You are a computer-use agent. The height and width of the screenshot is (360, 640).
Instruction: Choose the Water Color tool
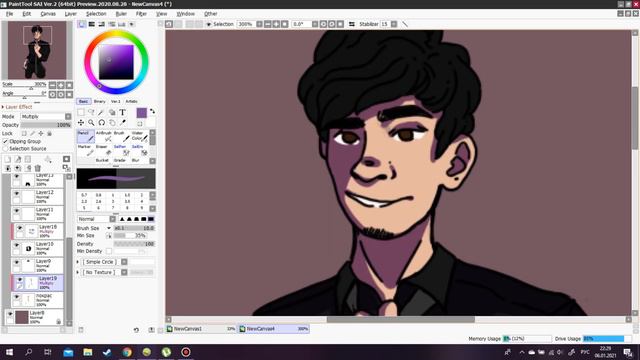(x=139, y=136)
